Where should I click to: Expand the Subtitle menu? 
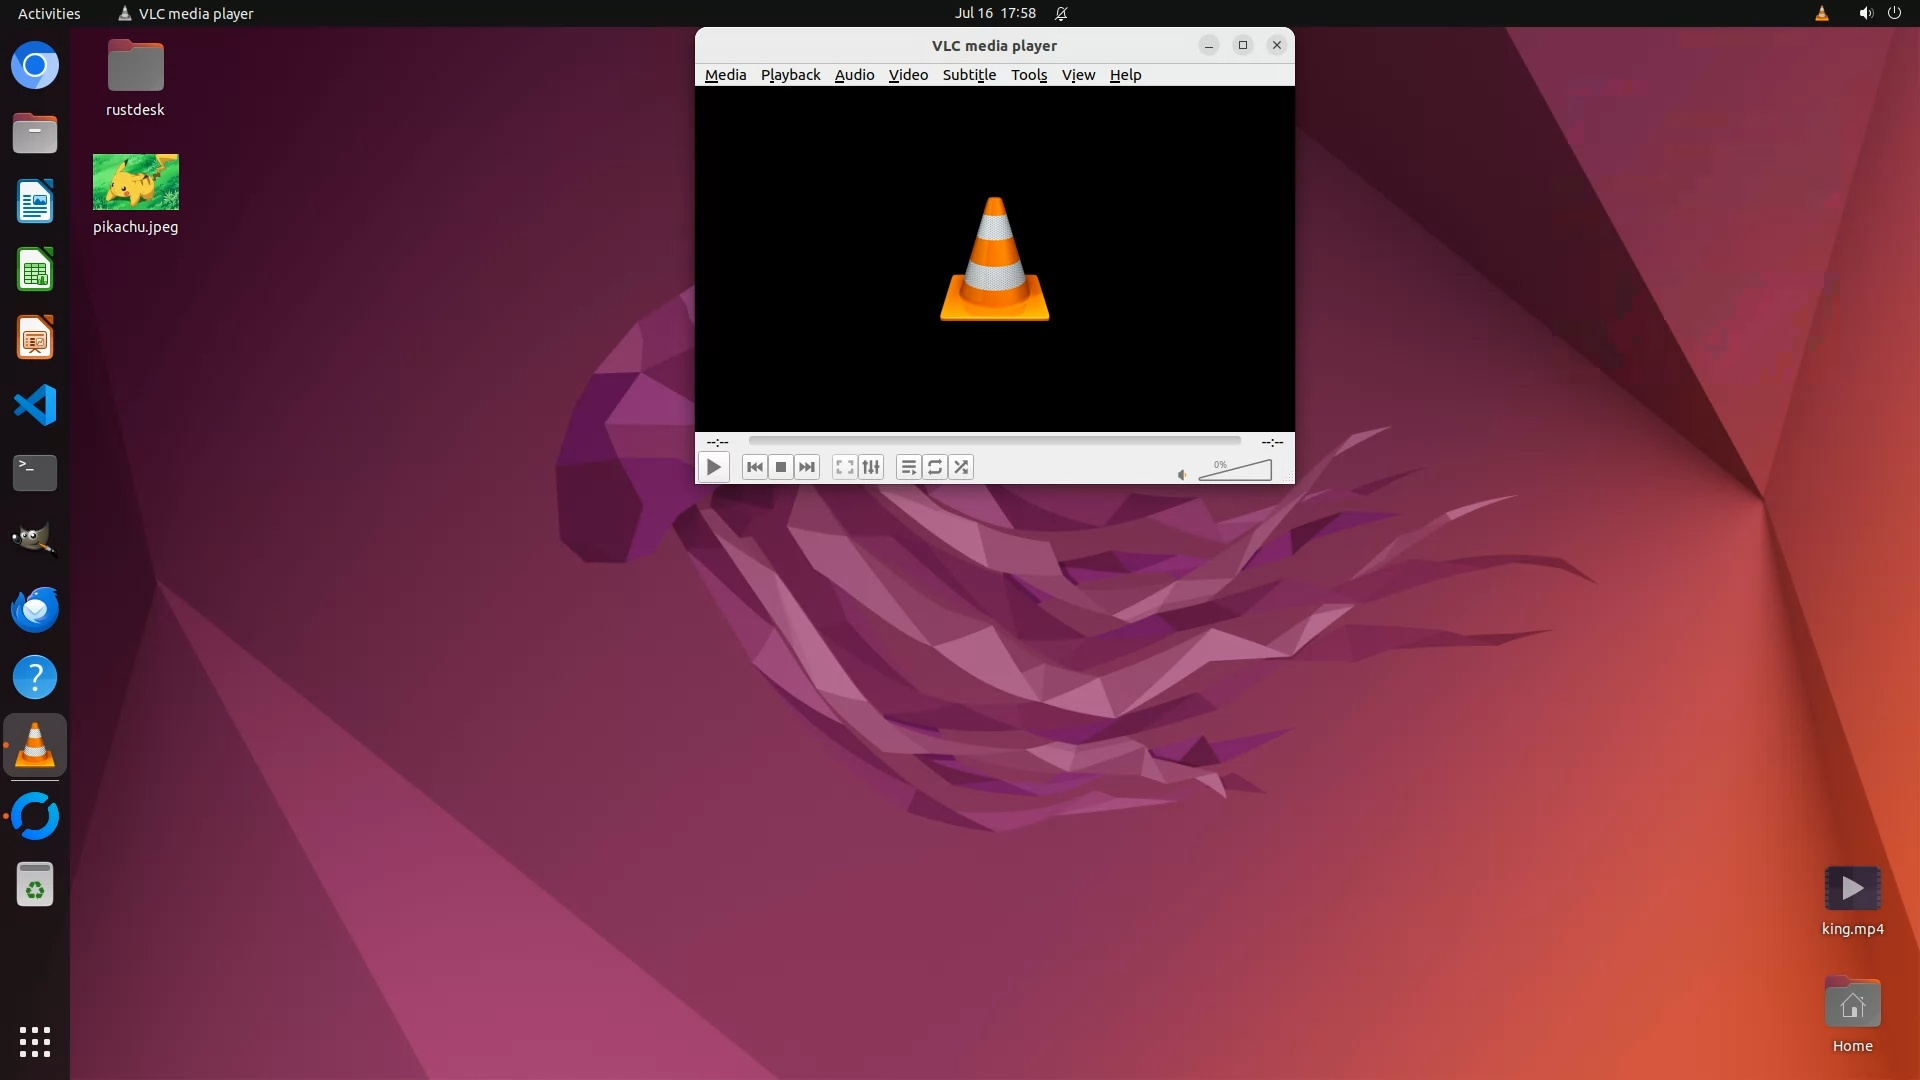click(x=969, y=75)
